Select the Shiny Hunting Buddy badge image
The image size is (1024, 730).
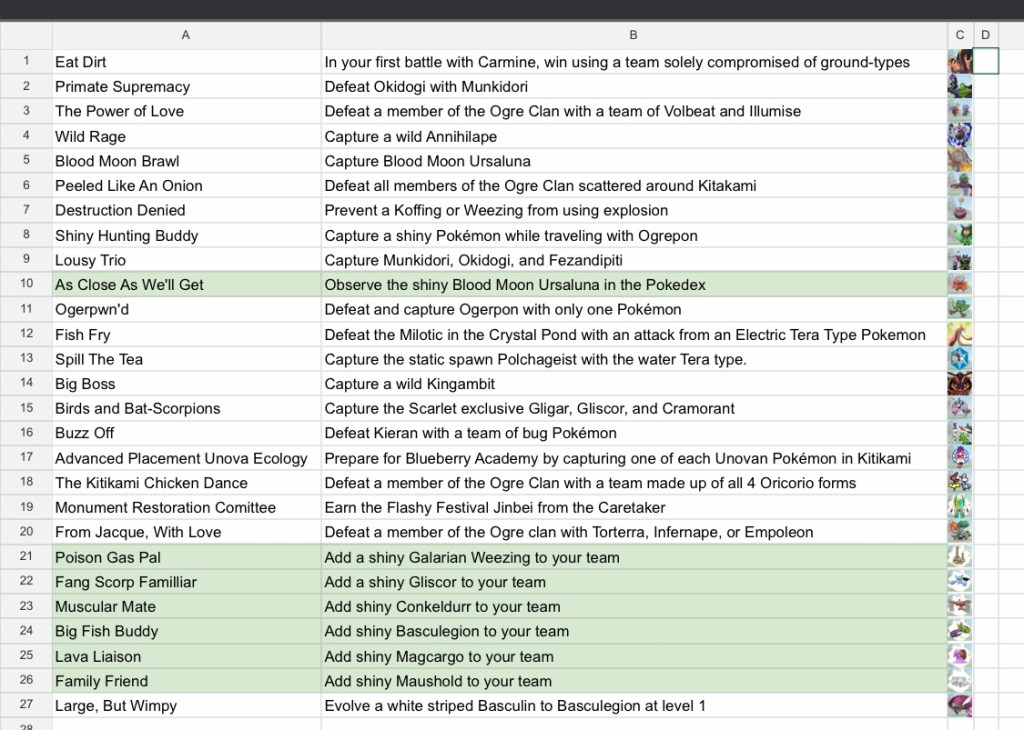(960, 236)
